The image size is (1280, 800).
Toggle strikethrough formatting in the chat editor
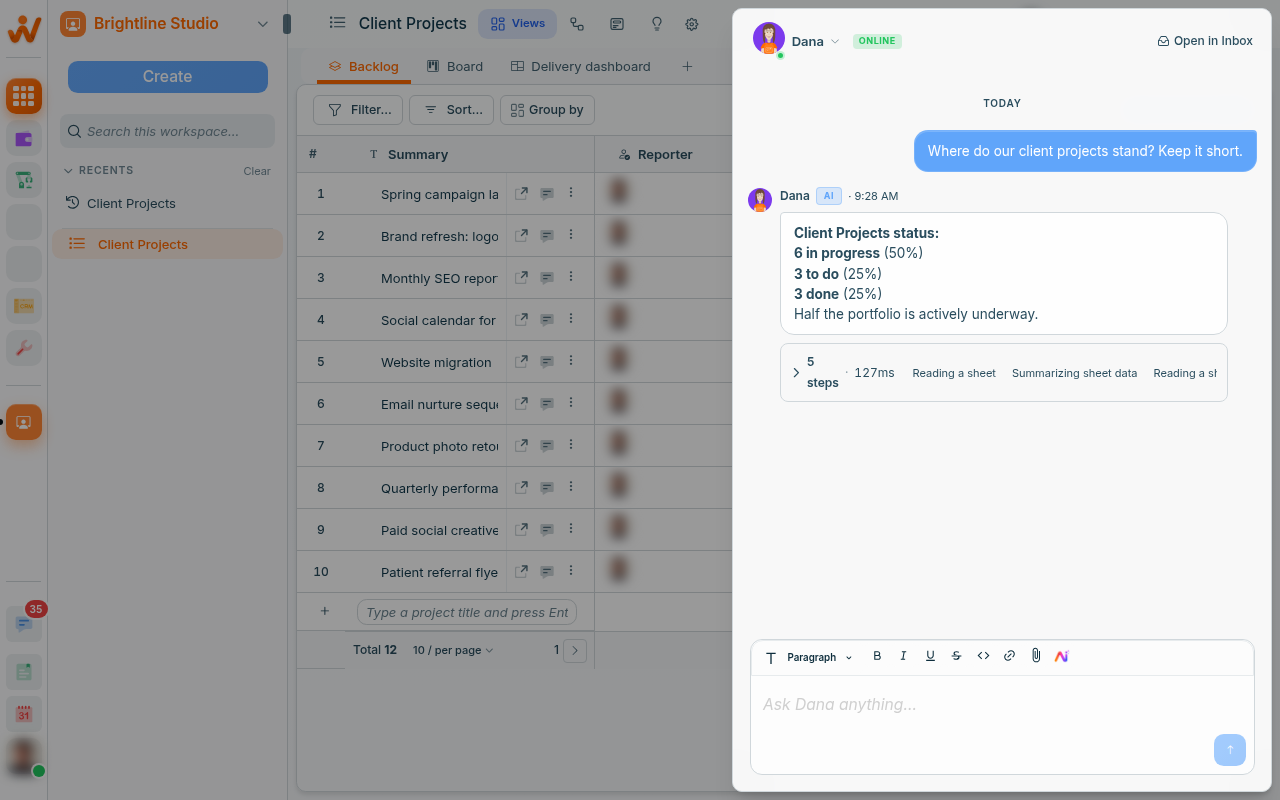pyautogui.click(x=956, y=656)
